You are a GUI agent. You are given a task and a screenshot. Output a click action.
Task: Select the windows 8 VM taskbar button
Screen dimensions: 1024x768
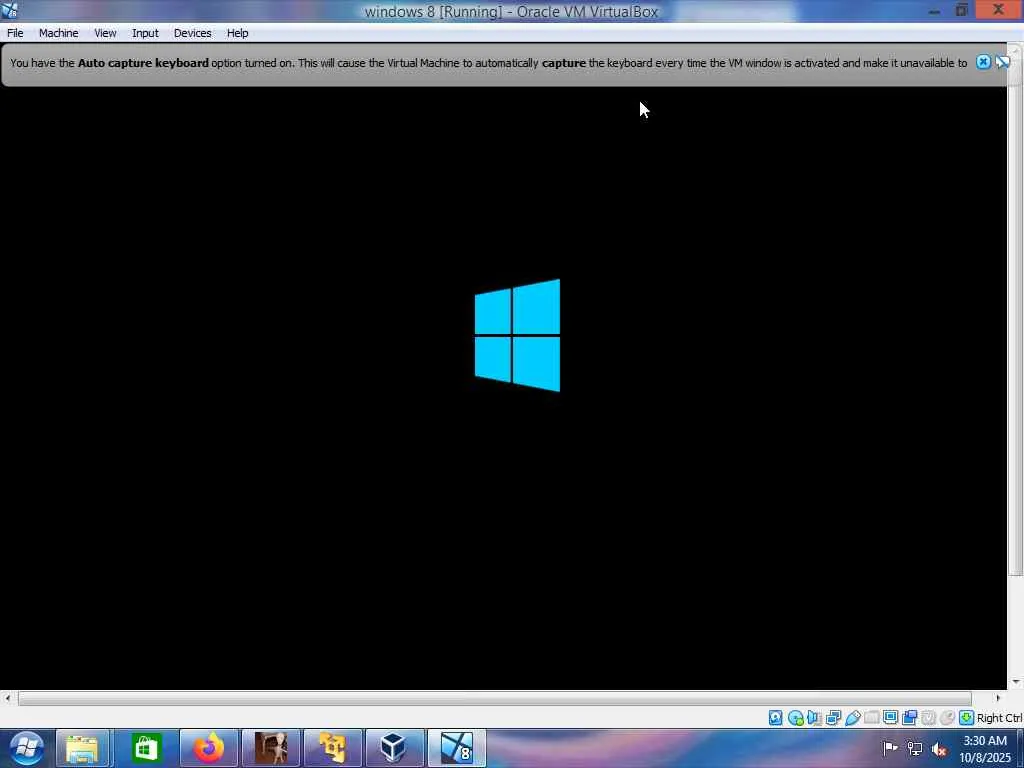point(456,748)
